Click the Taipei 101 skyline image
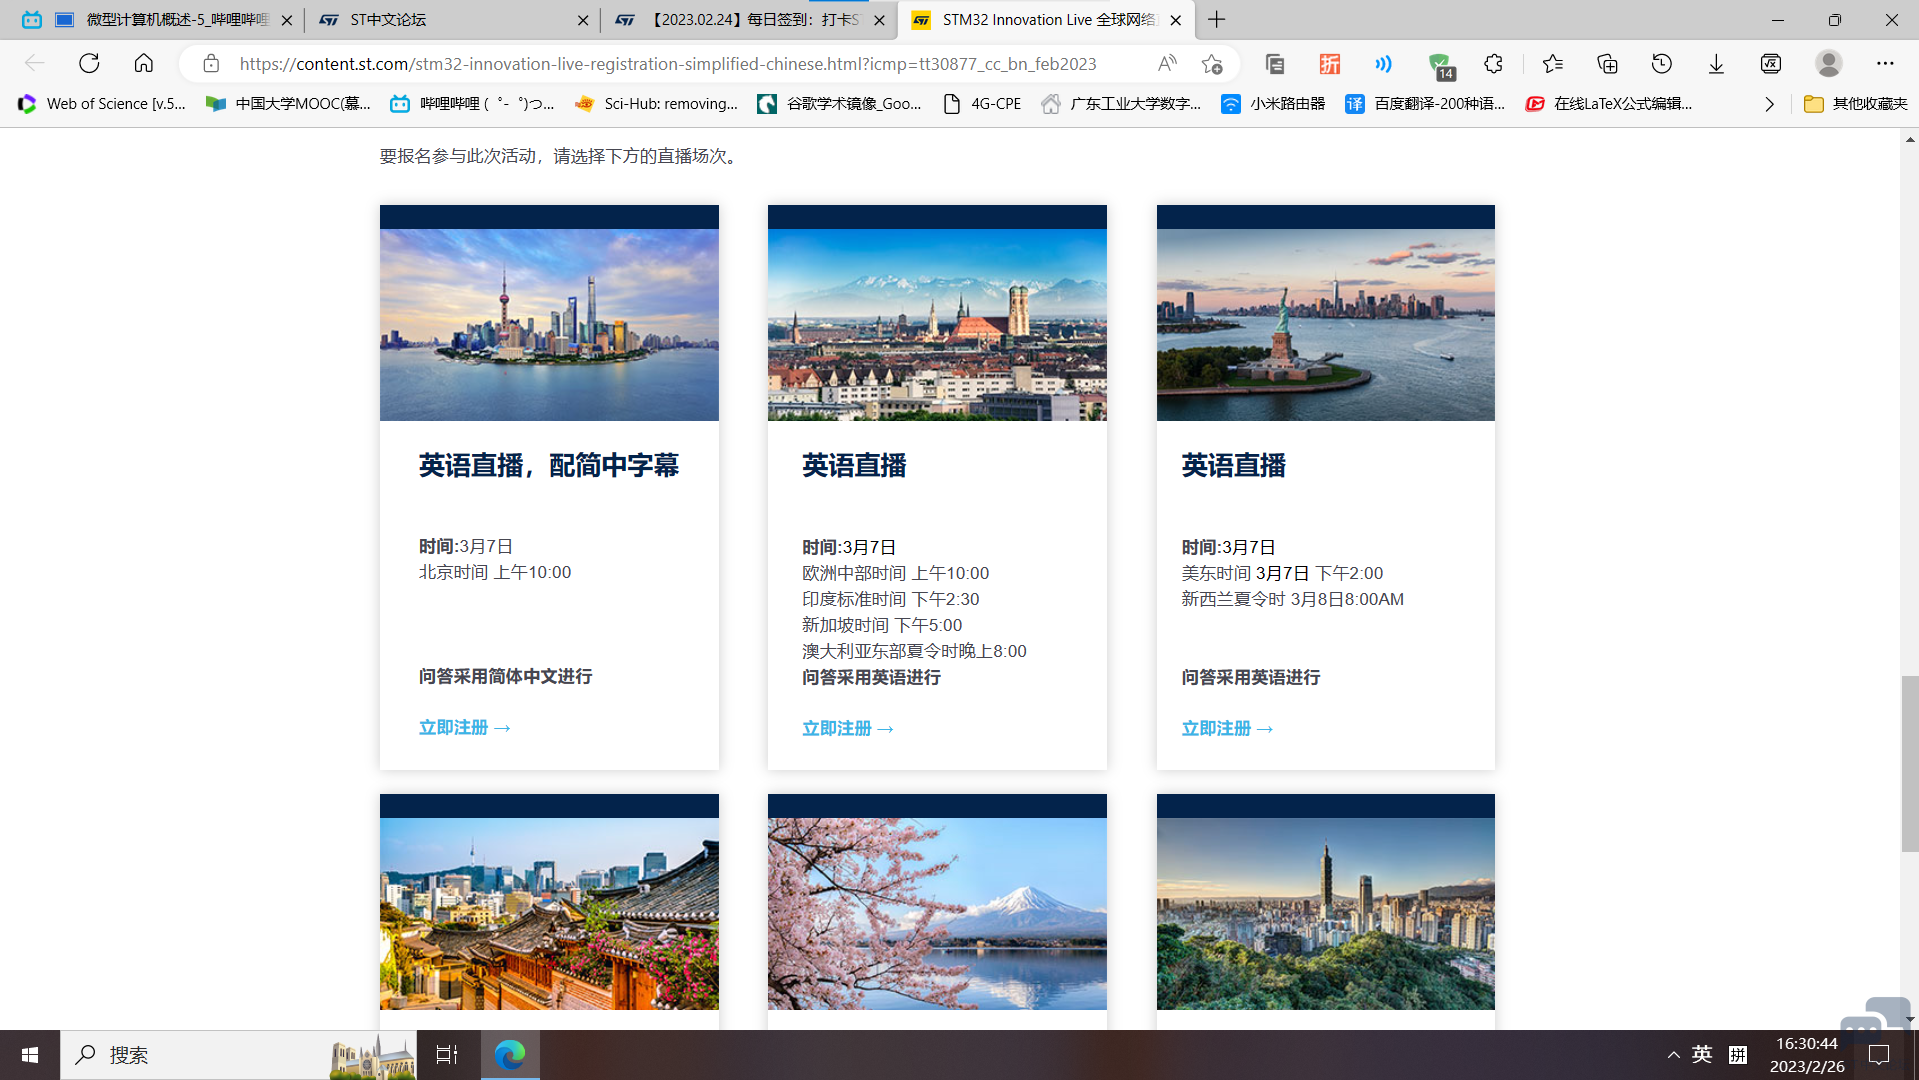The height and width of the screenshot is (1080, 1919). tap(1325, 913)
